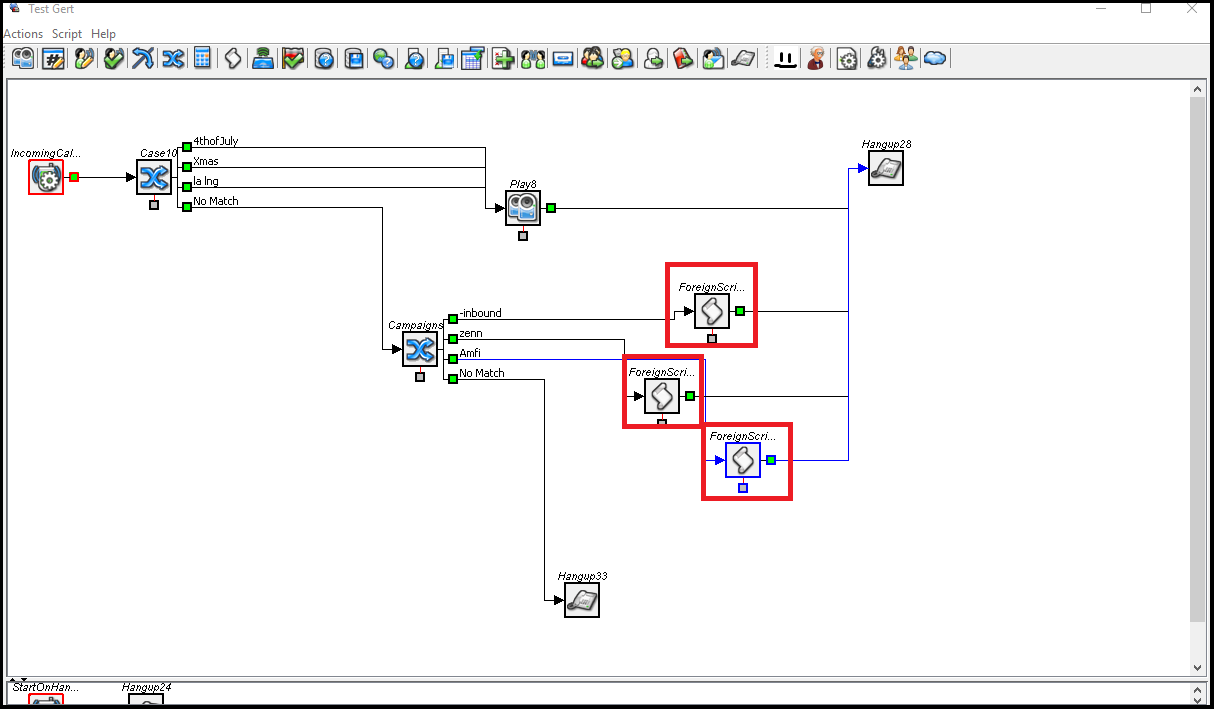Click the document with gear toolbar icon

[x=846, y=59]
